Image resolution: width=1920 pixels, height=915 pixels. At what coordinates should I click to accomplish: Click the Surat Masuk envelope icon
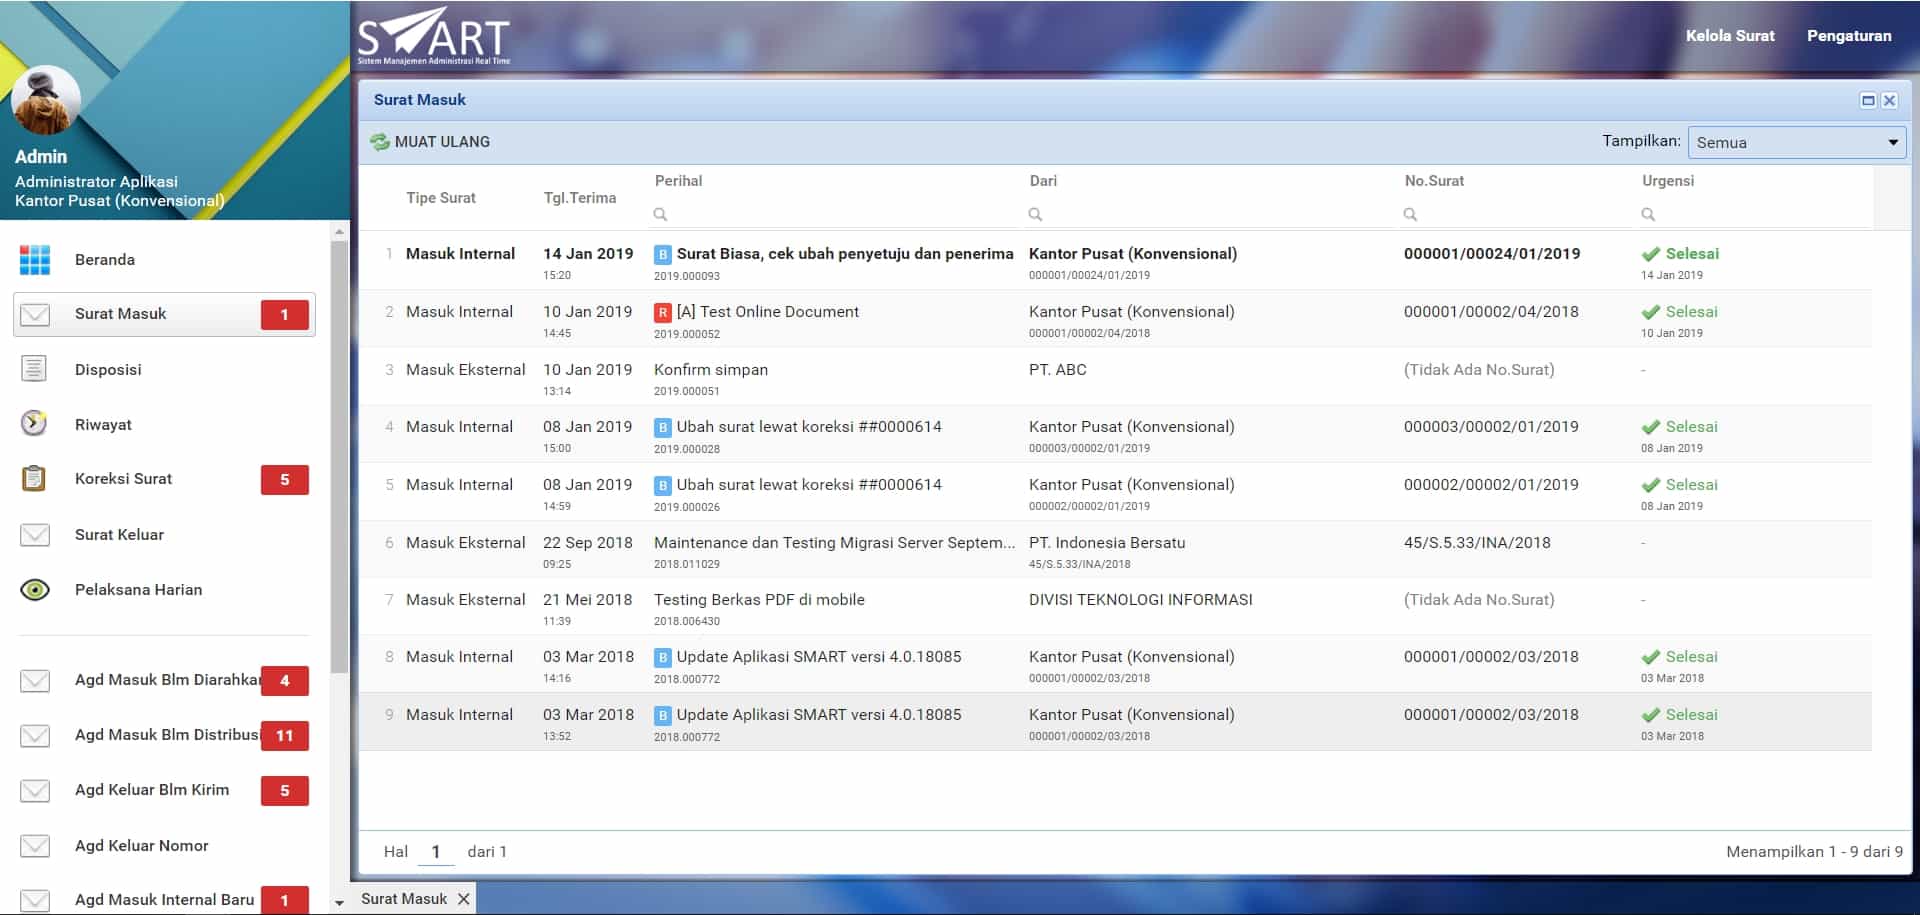click(x=35, y=315)
